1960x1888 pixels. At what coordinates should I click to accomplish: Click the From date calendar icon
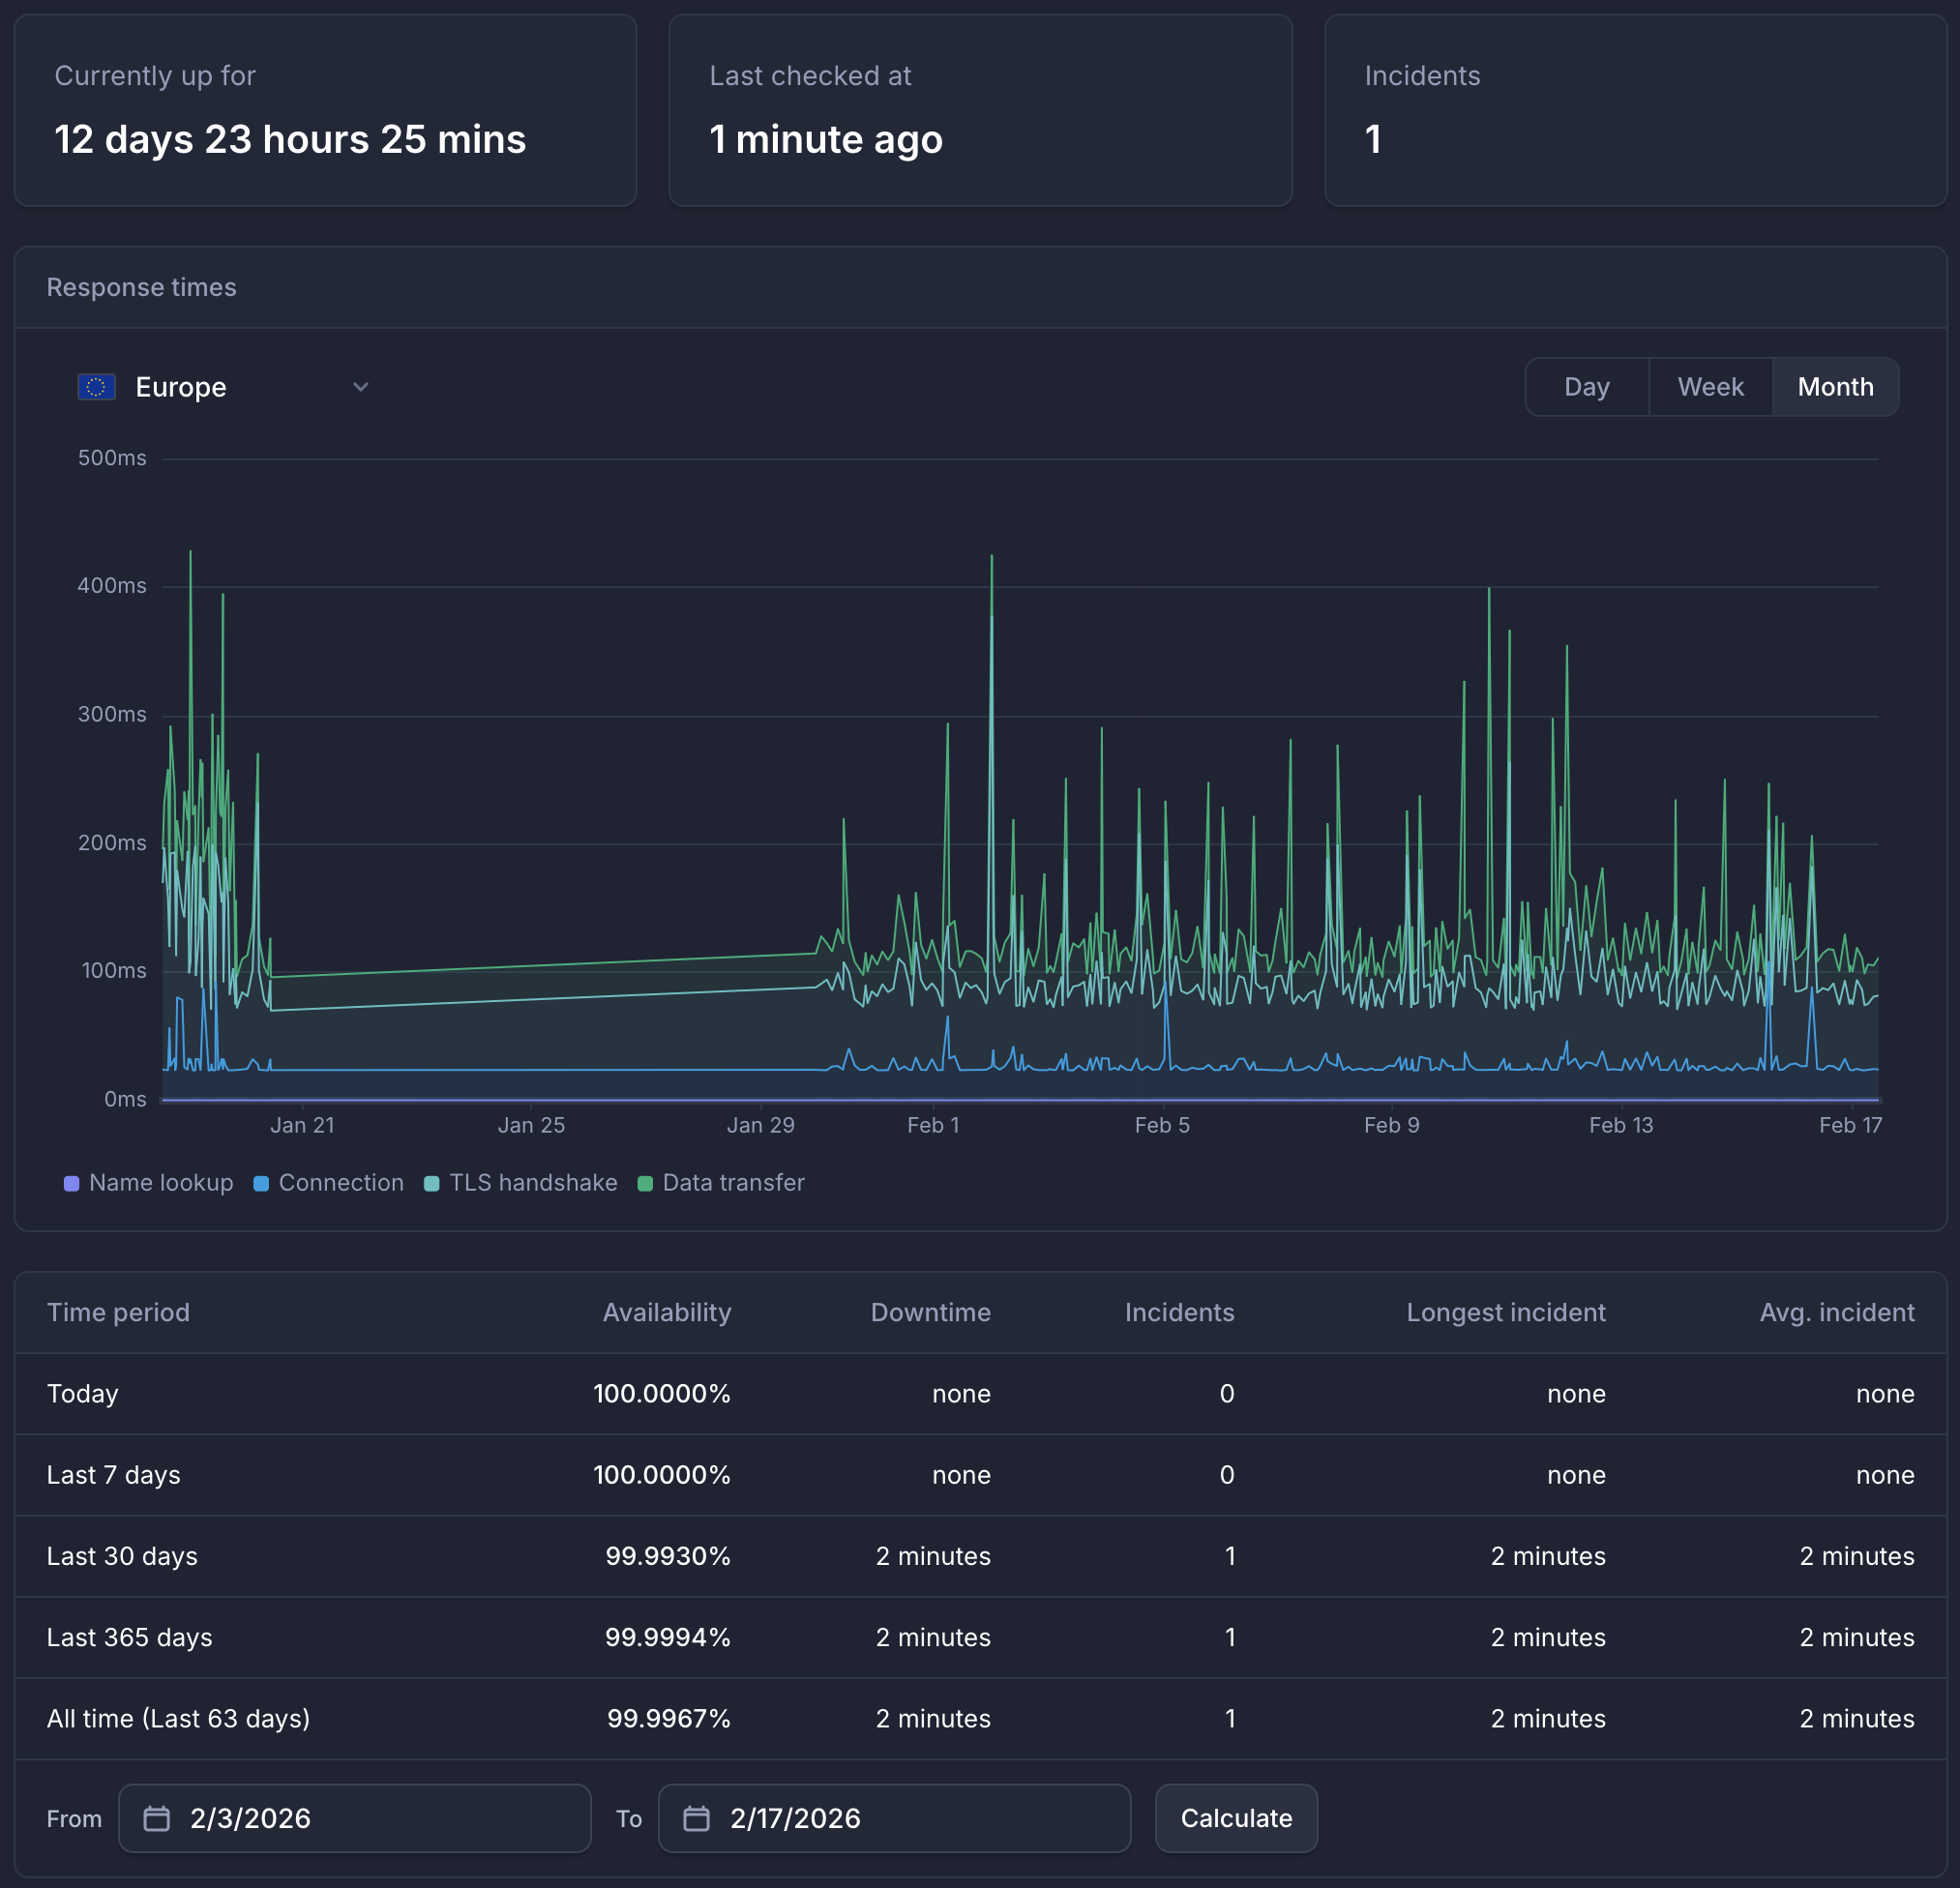tap(157, 1818)
